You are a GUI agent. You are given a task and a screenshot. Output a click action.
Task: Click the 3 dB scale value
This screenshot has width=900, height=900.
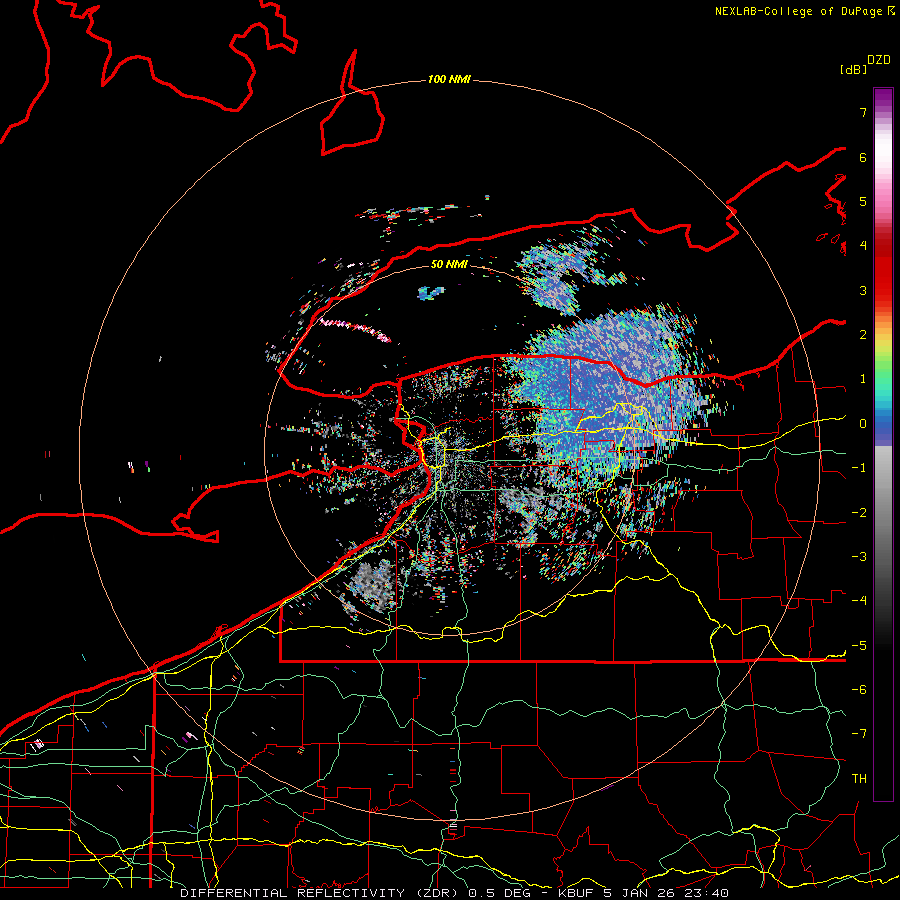coord(863,290)
